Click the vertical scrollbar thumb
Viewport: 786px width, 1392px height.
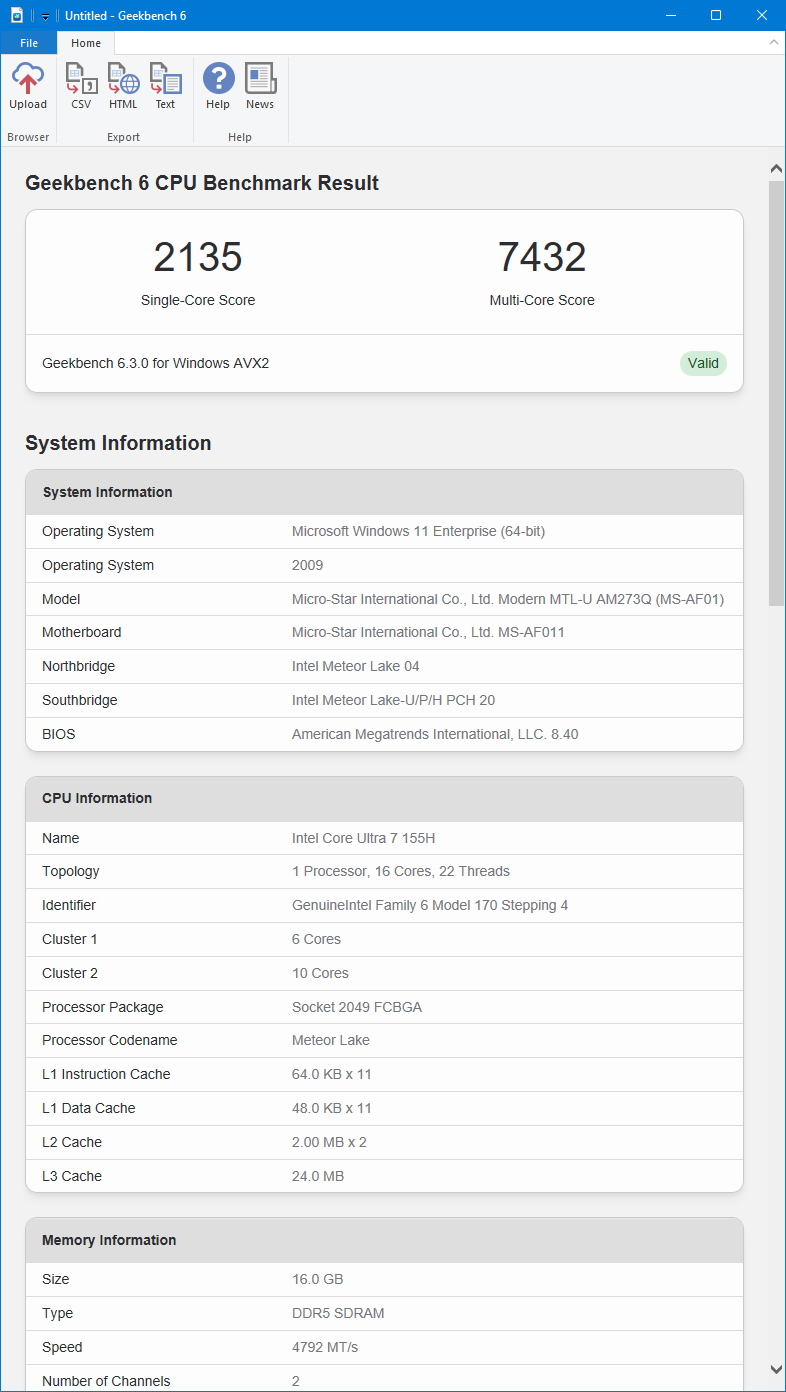[776, 392]
